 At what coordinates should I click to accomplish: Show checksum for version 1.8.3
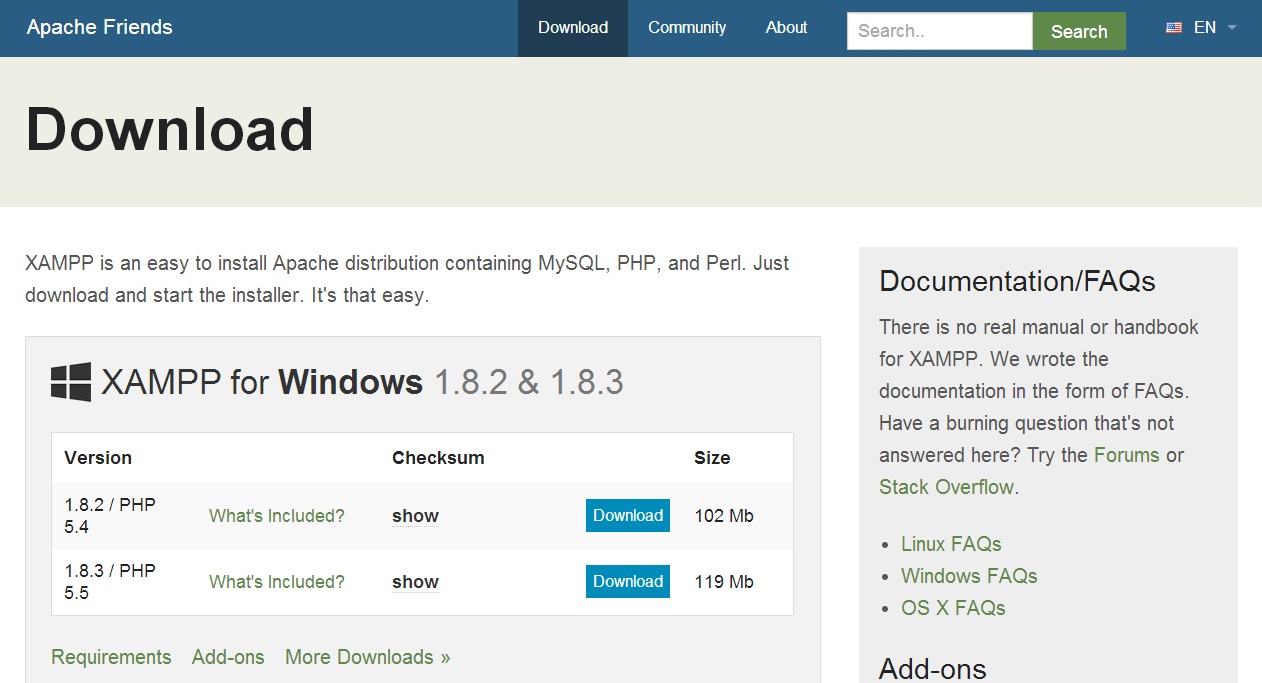(415, 582)
